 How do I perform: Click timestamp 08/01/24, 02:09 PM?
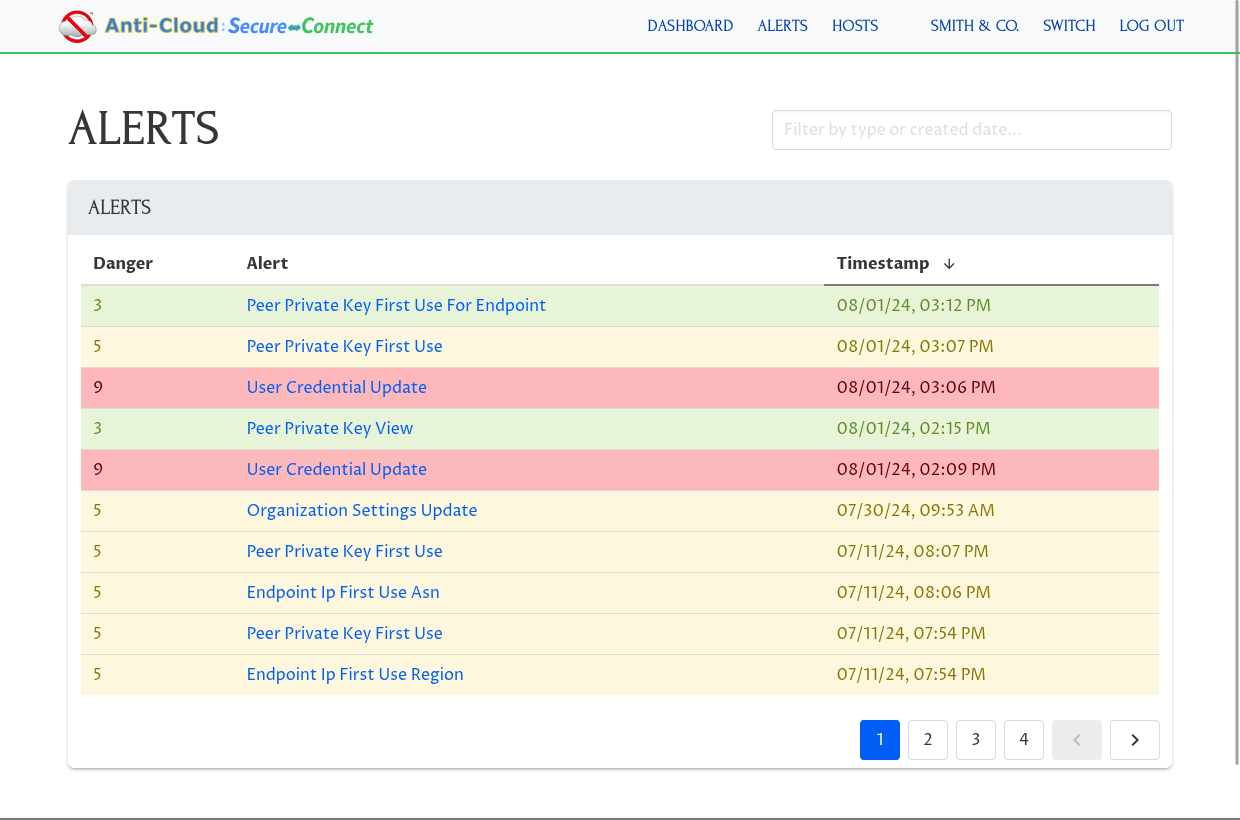tap(916, 469)
